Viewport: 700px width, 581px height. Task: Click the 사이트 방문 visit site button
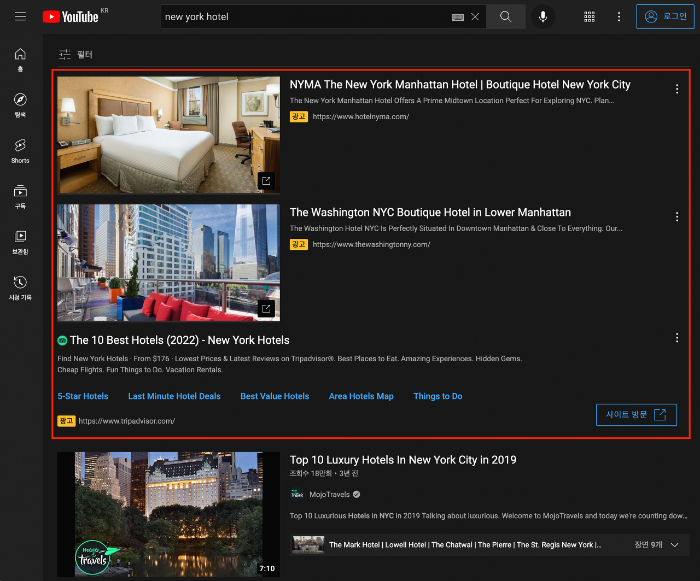pos(636,415)
